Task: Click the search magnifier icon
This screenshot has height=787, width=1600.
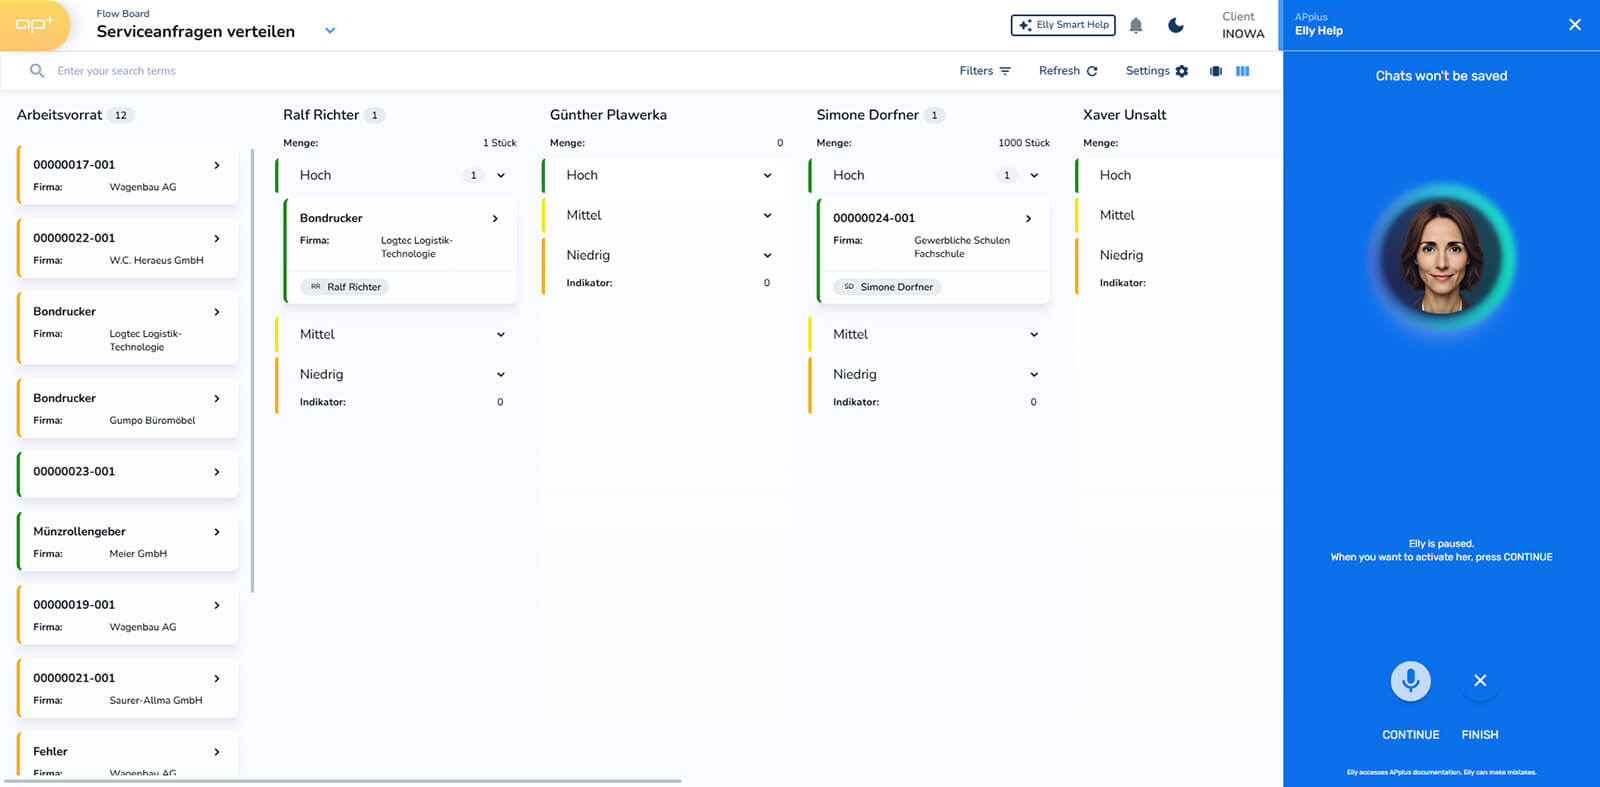Action: pos(37,71)
